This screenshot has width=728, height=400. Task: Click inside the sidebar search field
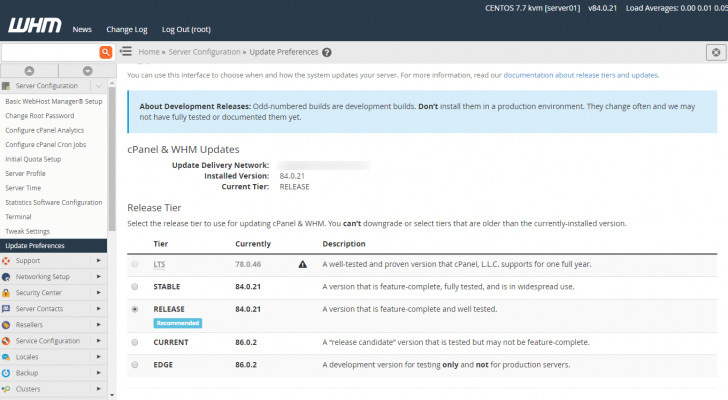[50, 51]
